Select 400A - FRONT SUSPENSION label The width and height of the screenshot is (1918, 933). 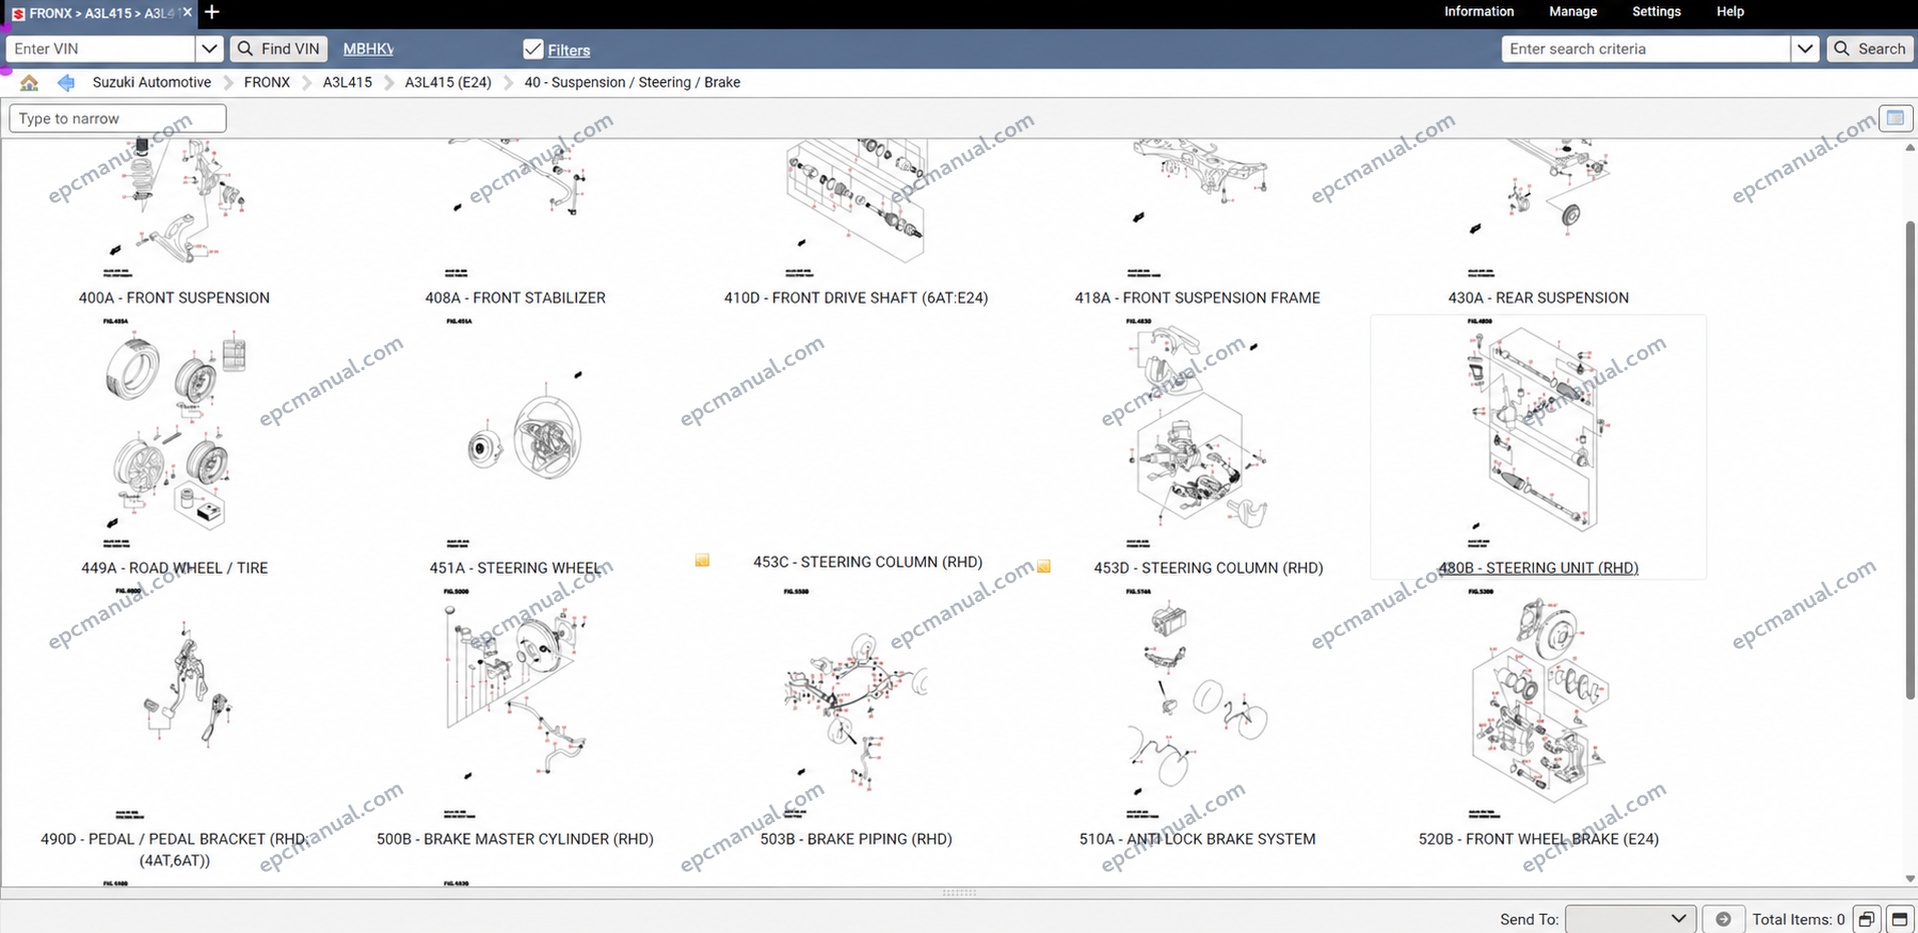coord(174,298)
